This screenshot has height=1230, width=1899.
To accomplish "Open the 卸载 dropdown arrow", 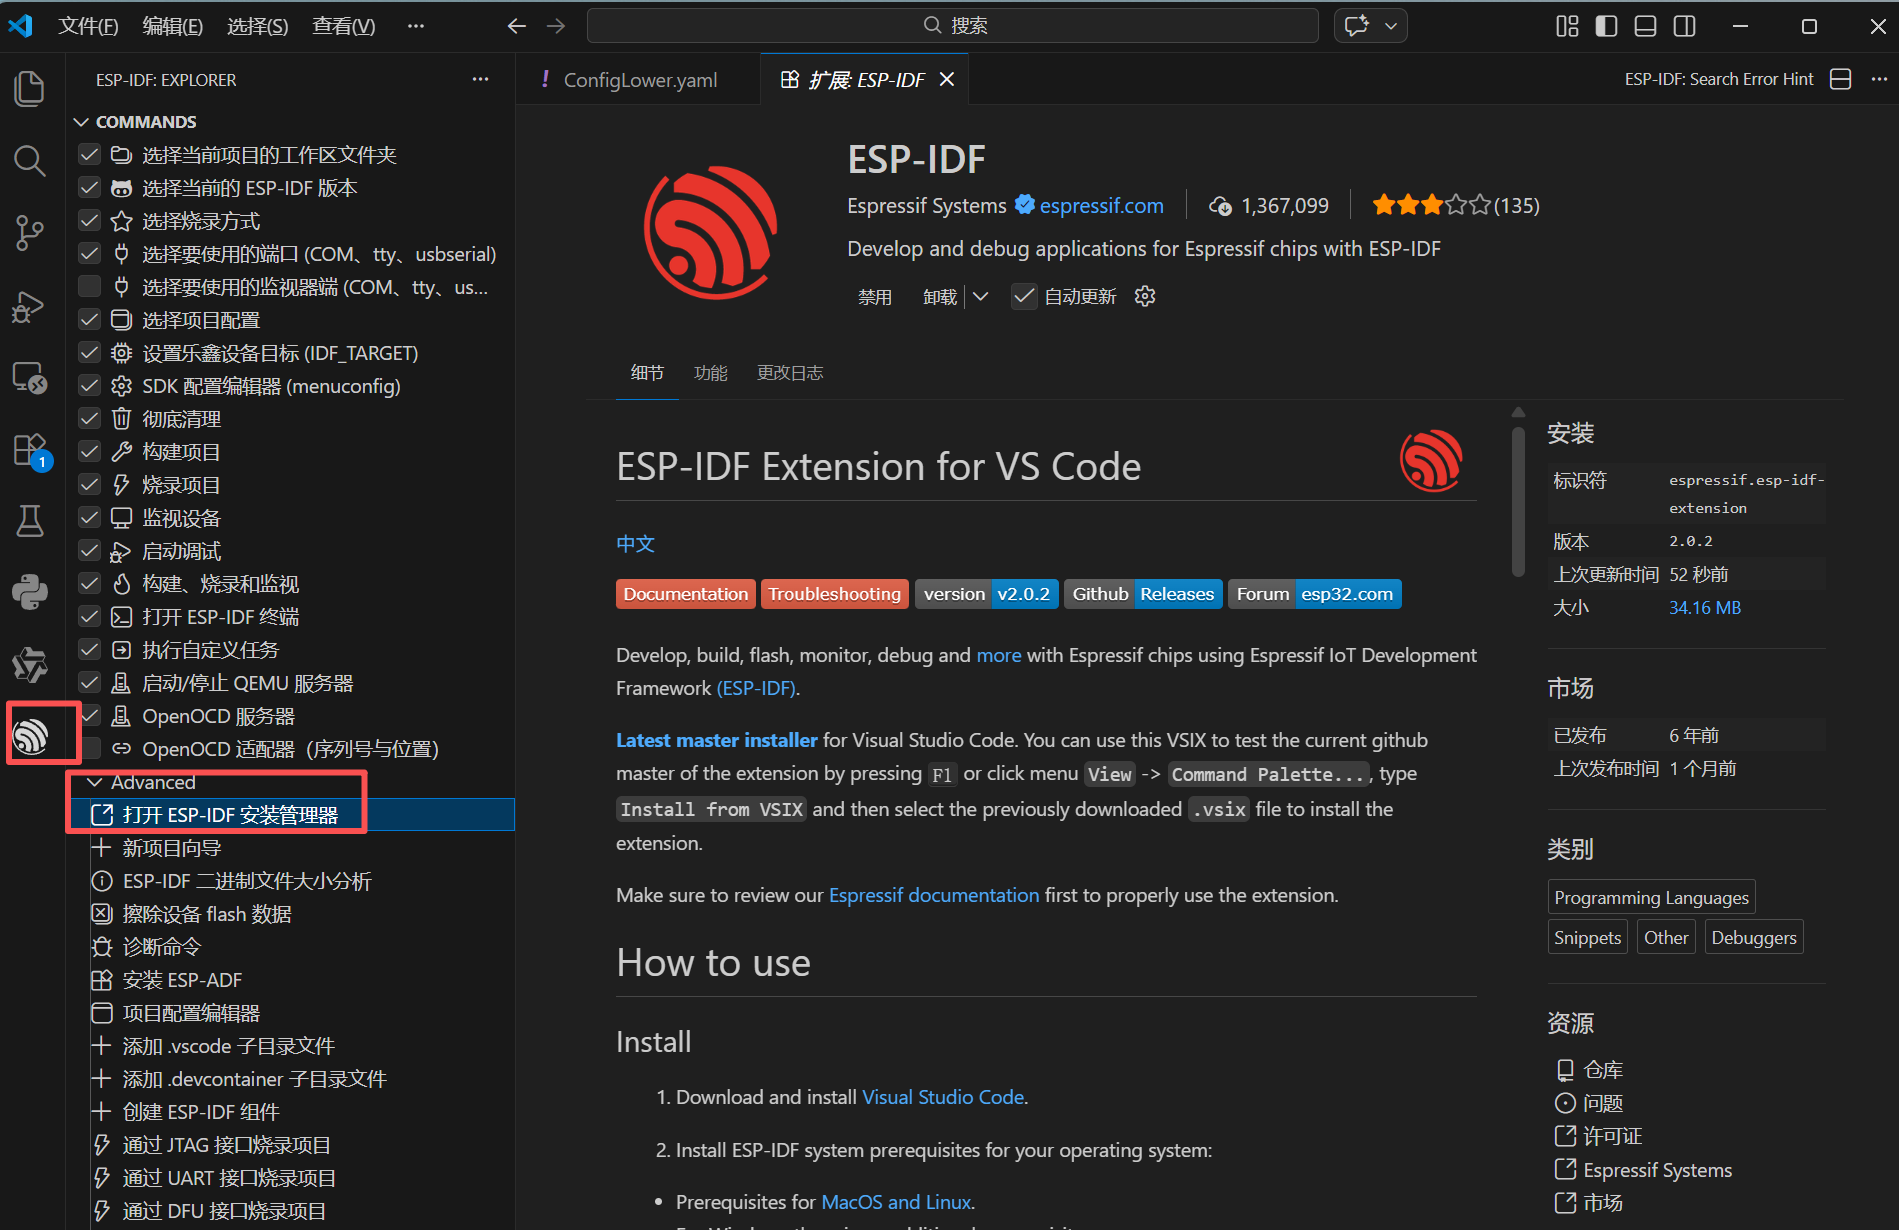I will 981,296.
